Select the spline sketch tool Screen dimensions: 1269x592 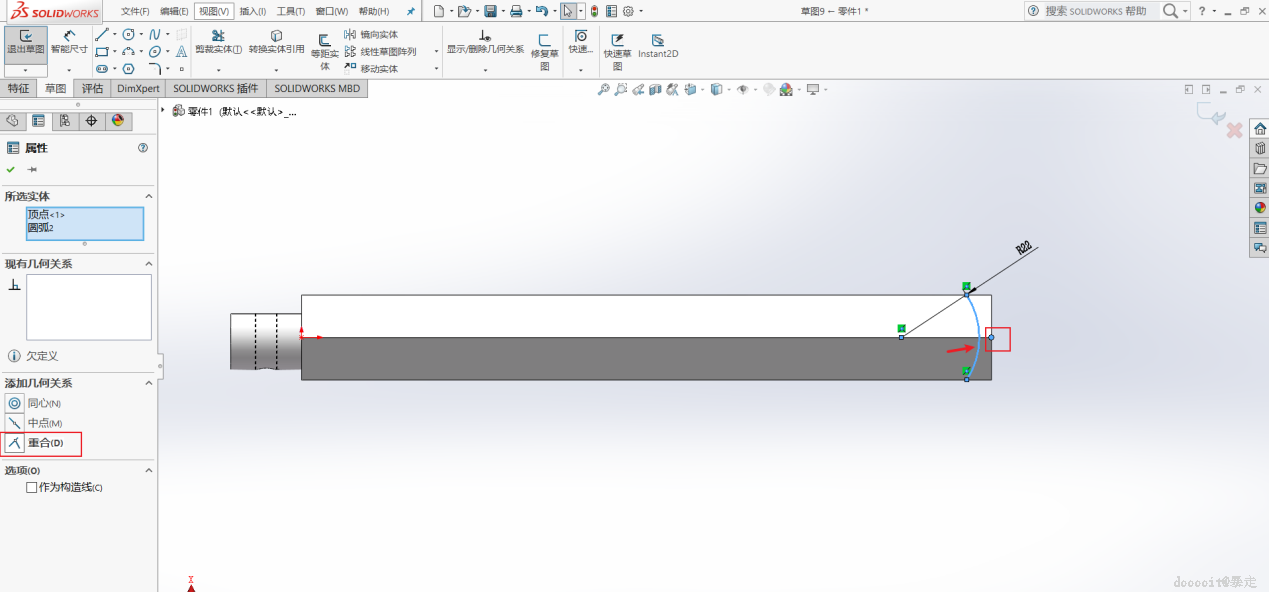[155, 35]
